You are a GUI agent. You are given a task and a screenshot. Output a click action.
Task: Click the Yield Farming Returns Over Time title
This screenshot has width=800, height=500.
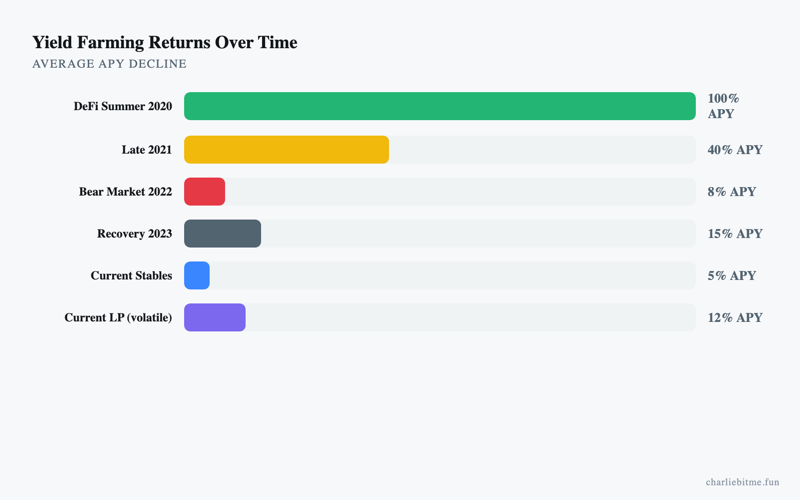pos(165,42)
